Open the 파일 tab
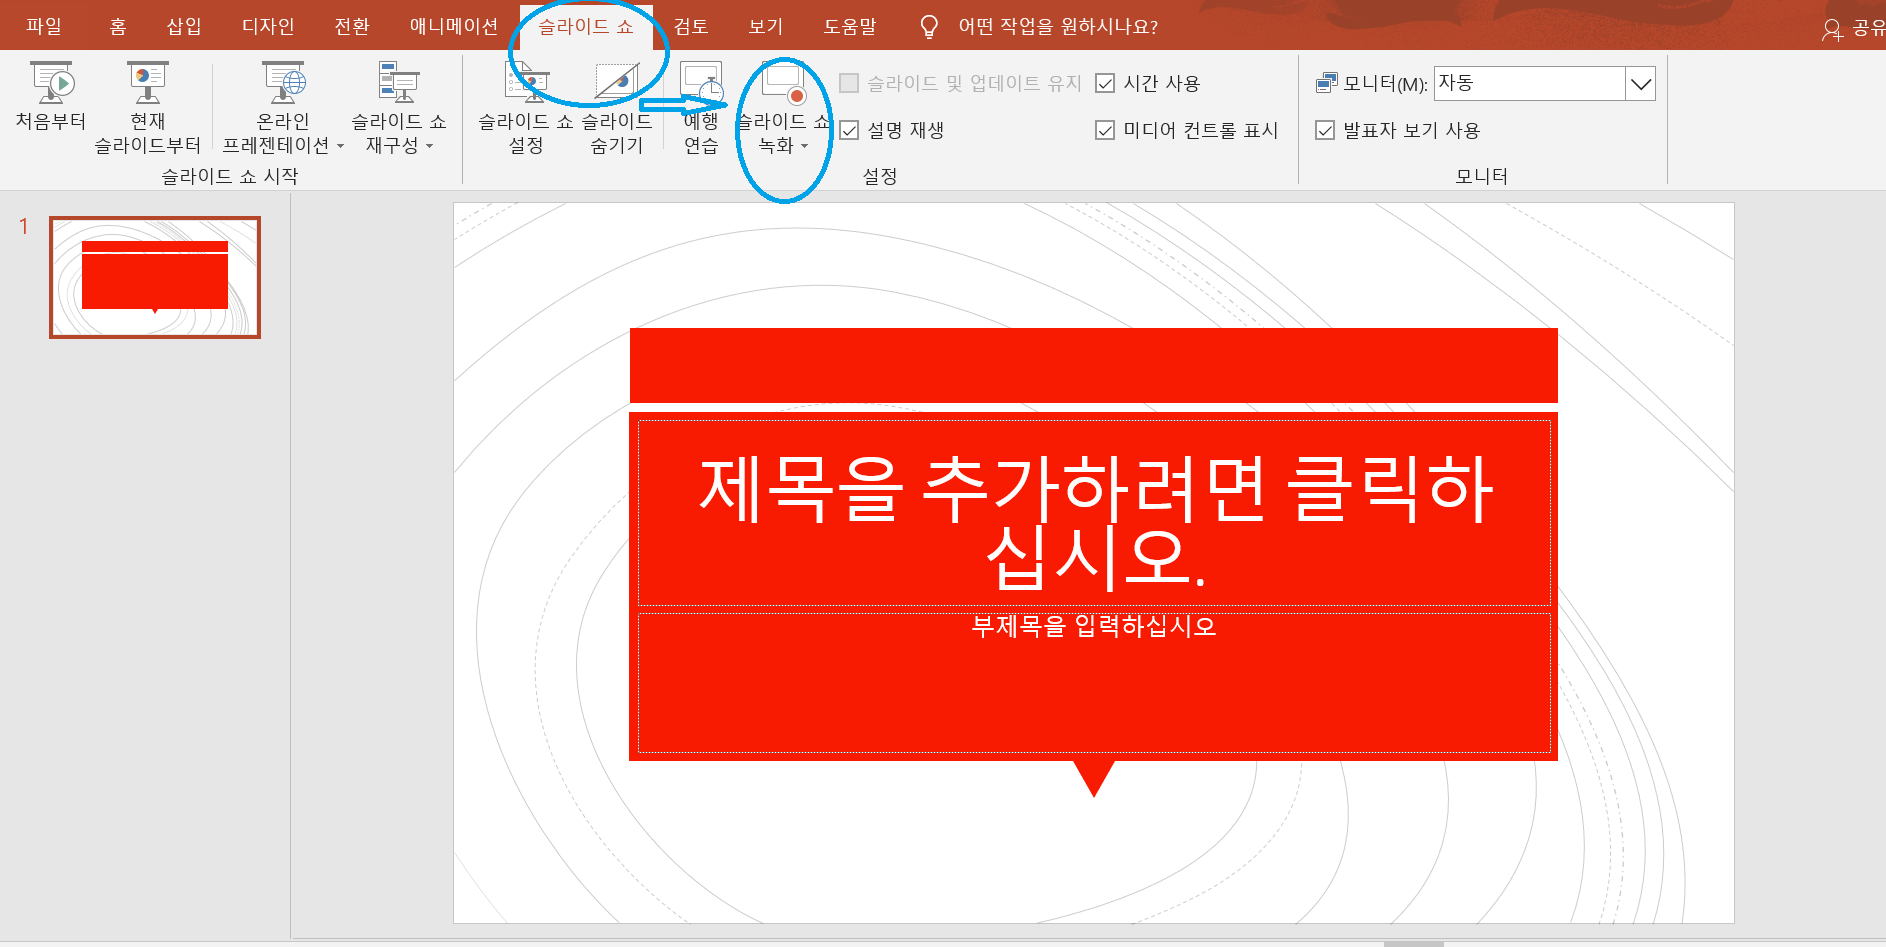The image size is (1886, 947). click(44, 26)
